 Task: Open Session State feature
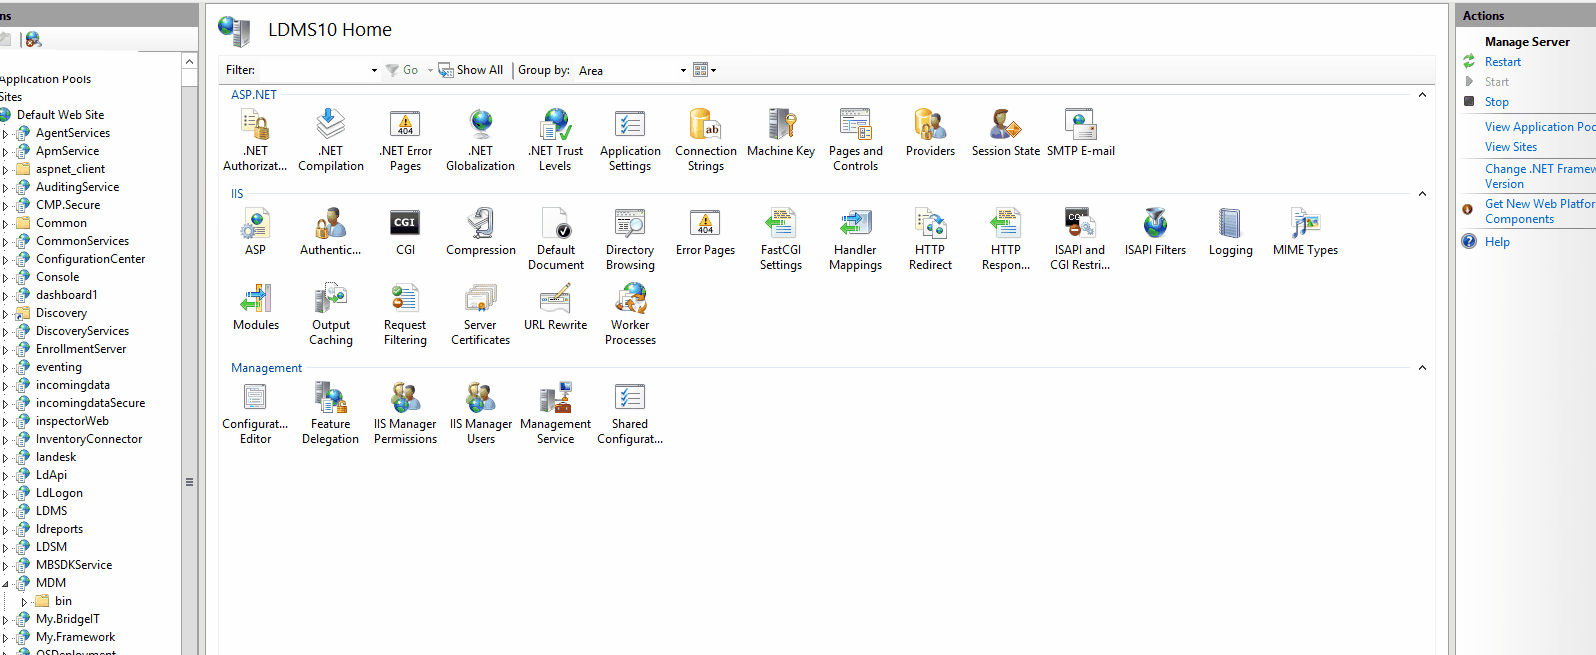(1006, 132)
